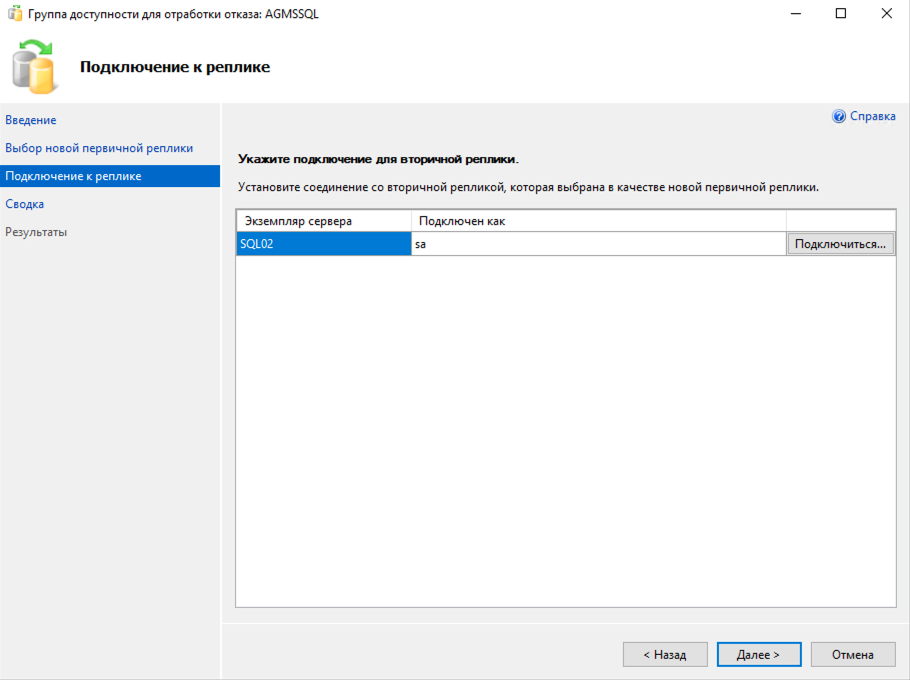Open the Справка help link
Screen dimensions: 910x680
pos(872,117)
